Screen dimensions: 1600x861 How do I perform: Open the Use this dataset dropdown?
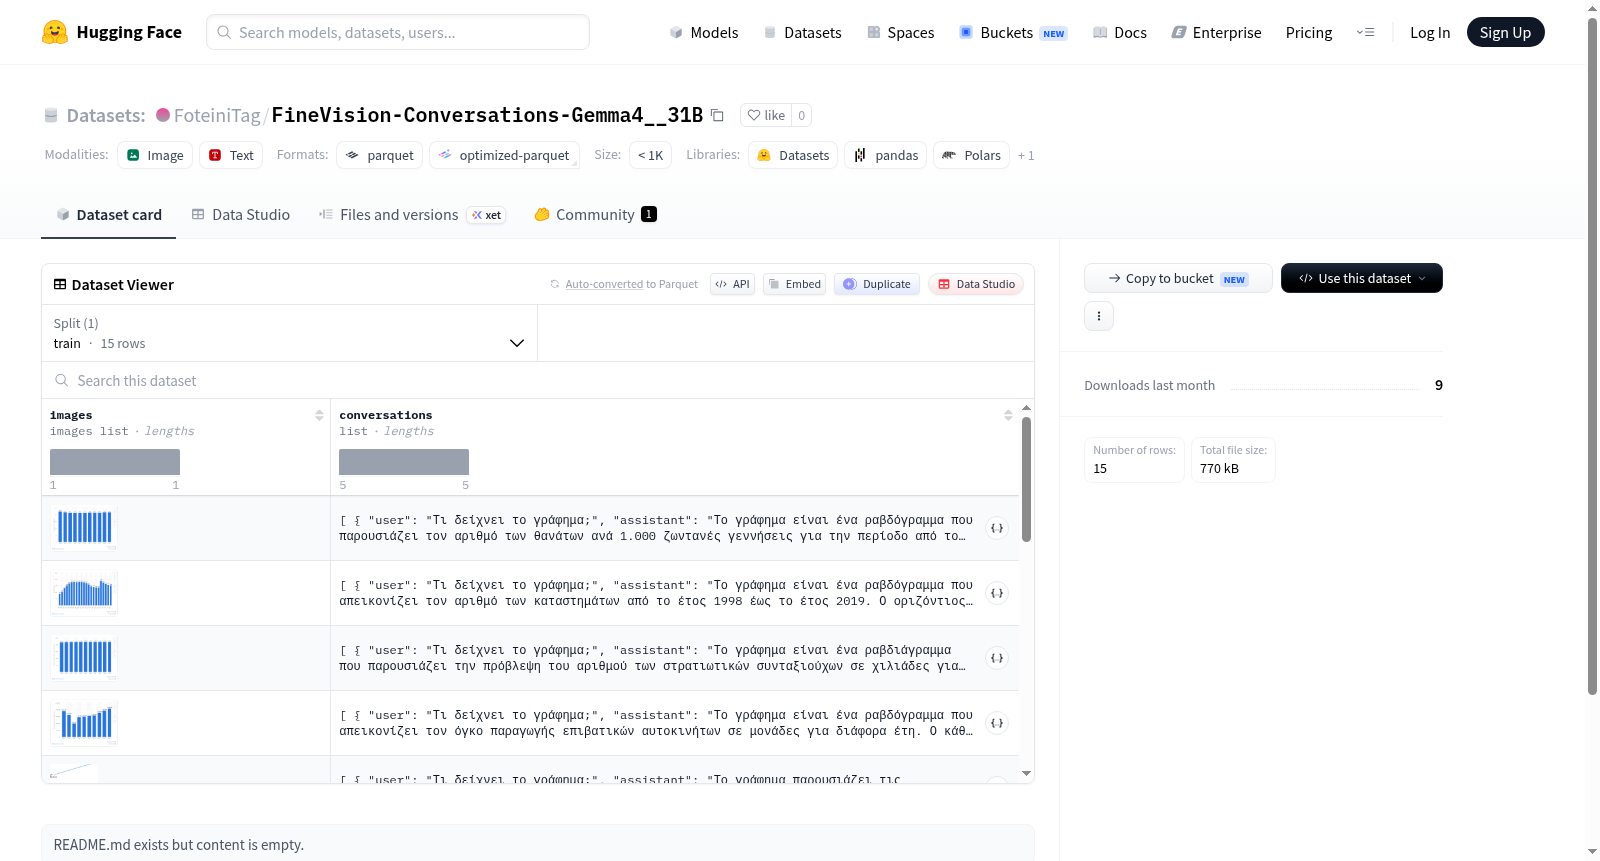coord(1362,278)
